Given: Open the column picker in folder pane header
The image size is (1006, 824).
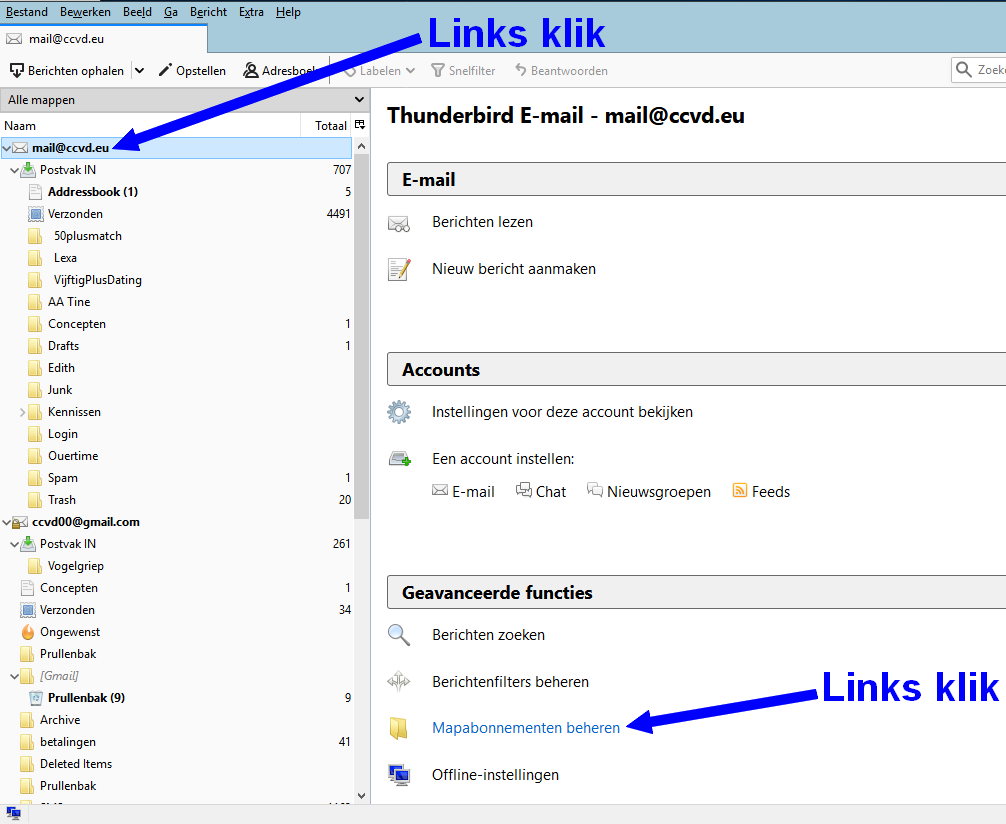Looking at the screenshot, I should 360,126.
